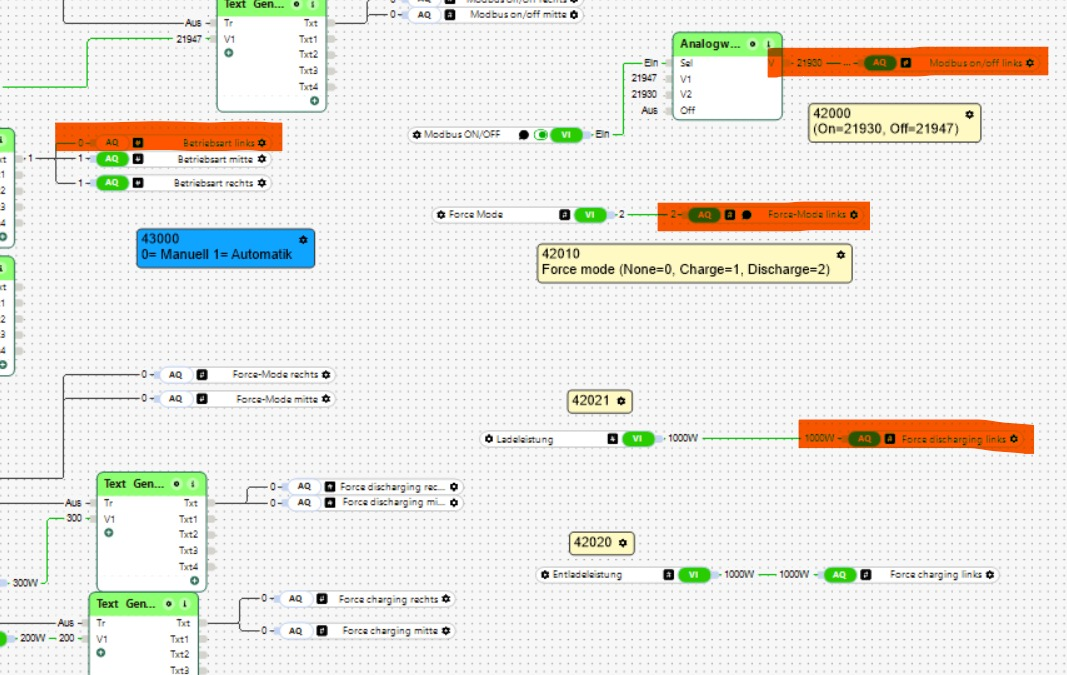
Task: Click the Ladeleistung label
Action: click(525, 439)
